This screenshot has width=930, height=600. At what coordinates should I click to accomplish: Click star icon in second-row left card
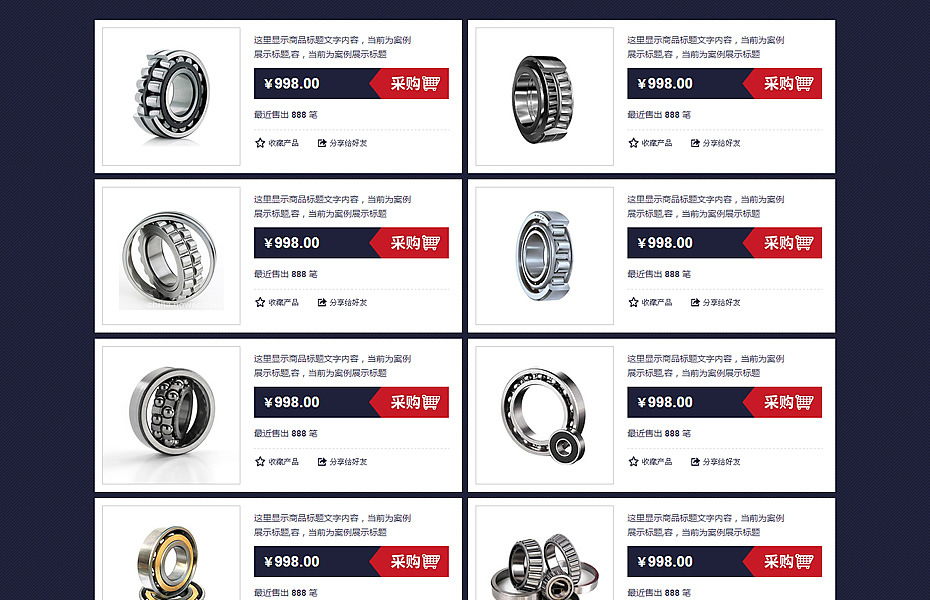point(260,302)
